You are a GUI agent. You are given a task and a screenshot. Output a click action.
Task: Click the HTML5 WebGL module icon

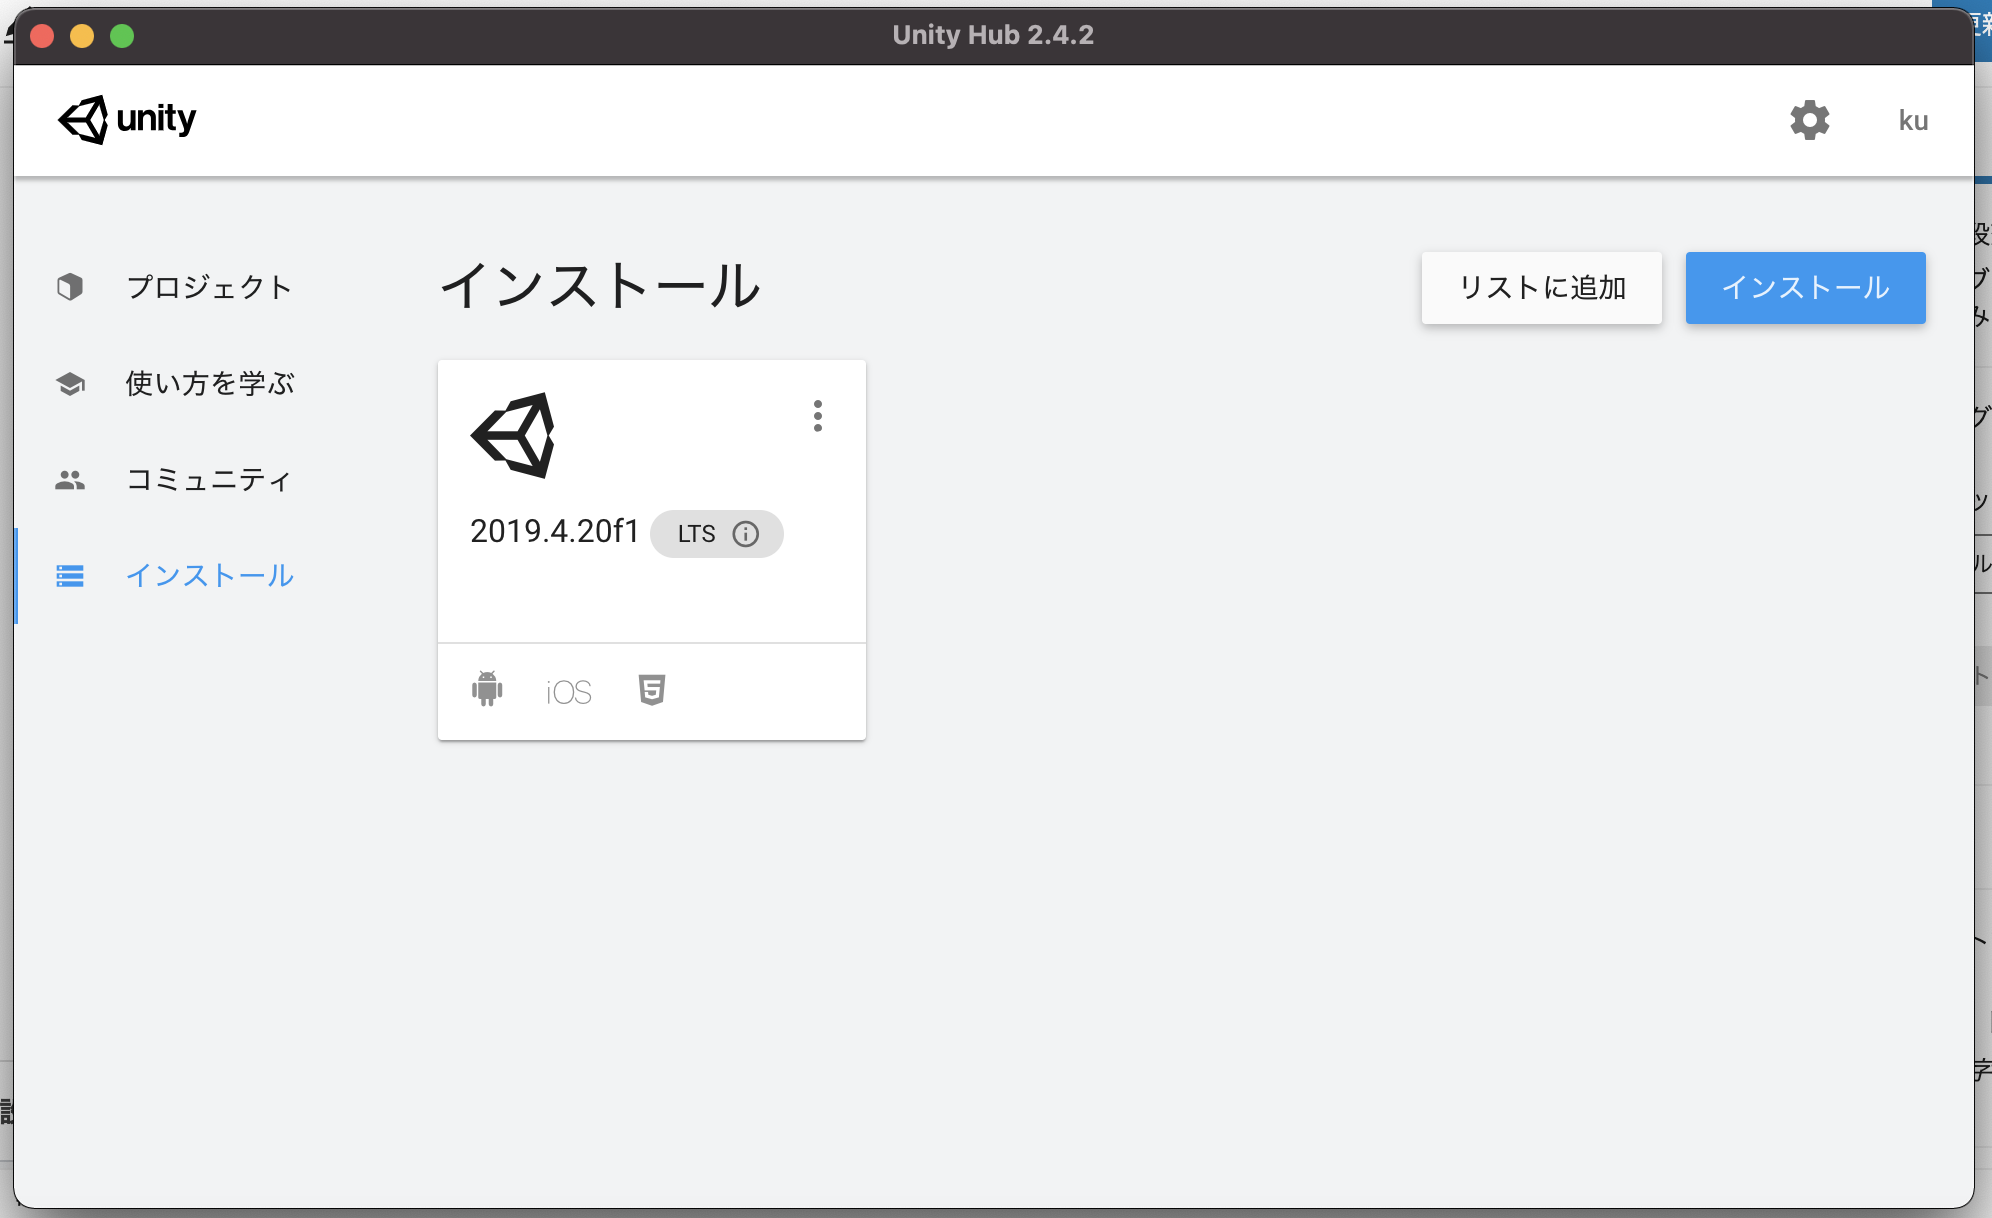pyautogui.click(x=652, y=690)
